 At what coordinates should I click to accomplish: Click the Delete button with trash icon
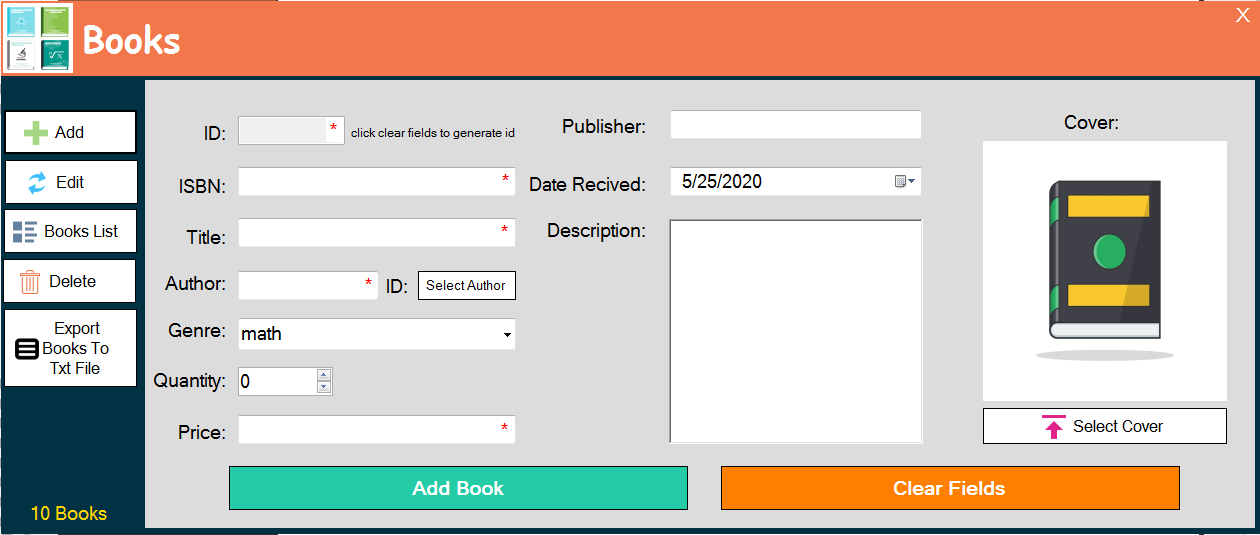(70, 281)
